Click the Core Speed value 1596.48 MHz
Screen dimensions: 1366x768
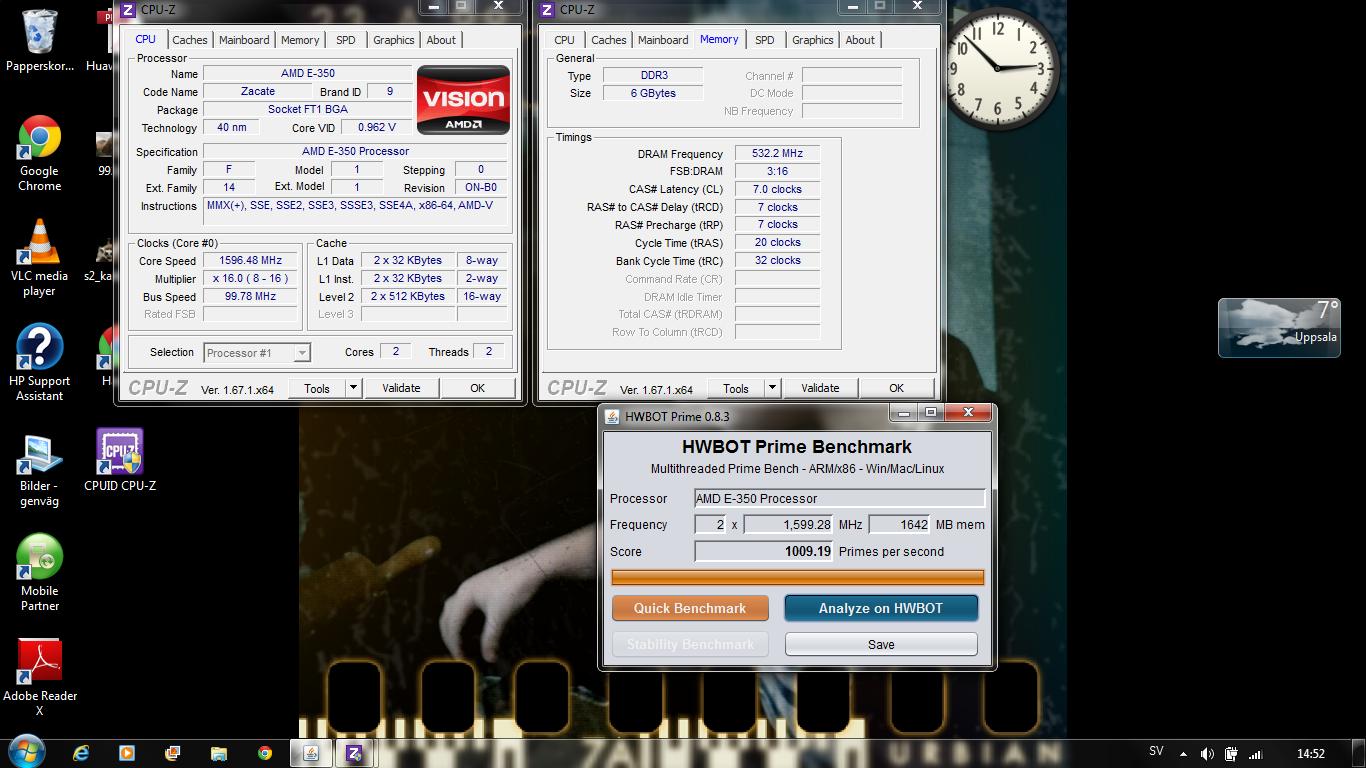click(x=250, y=260)
